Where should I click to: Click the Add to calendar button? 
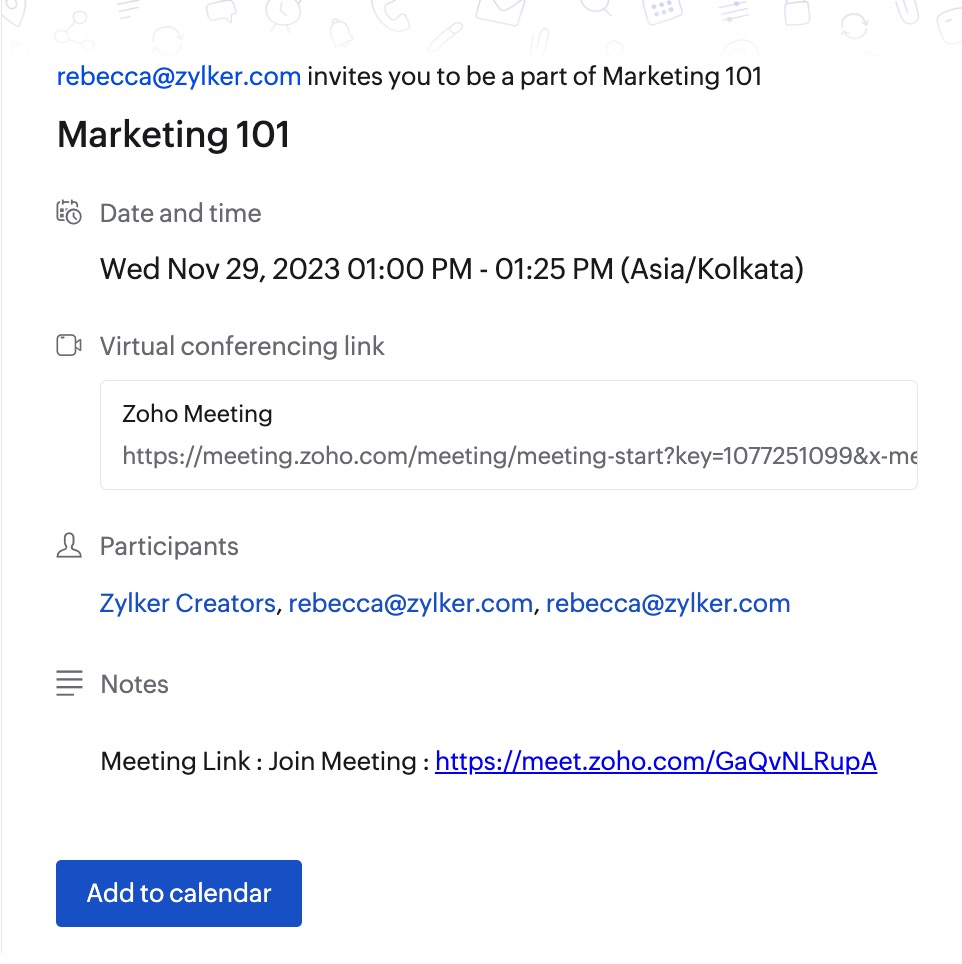click(x=179, y=893)
